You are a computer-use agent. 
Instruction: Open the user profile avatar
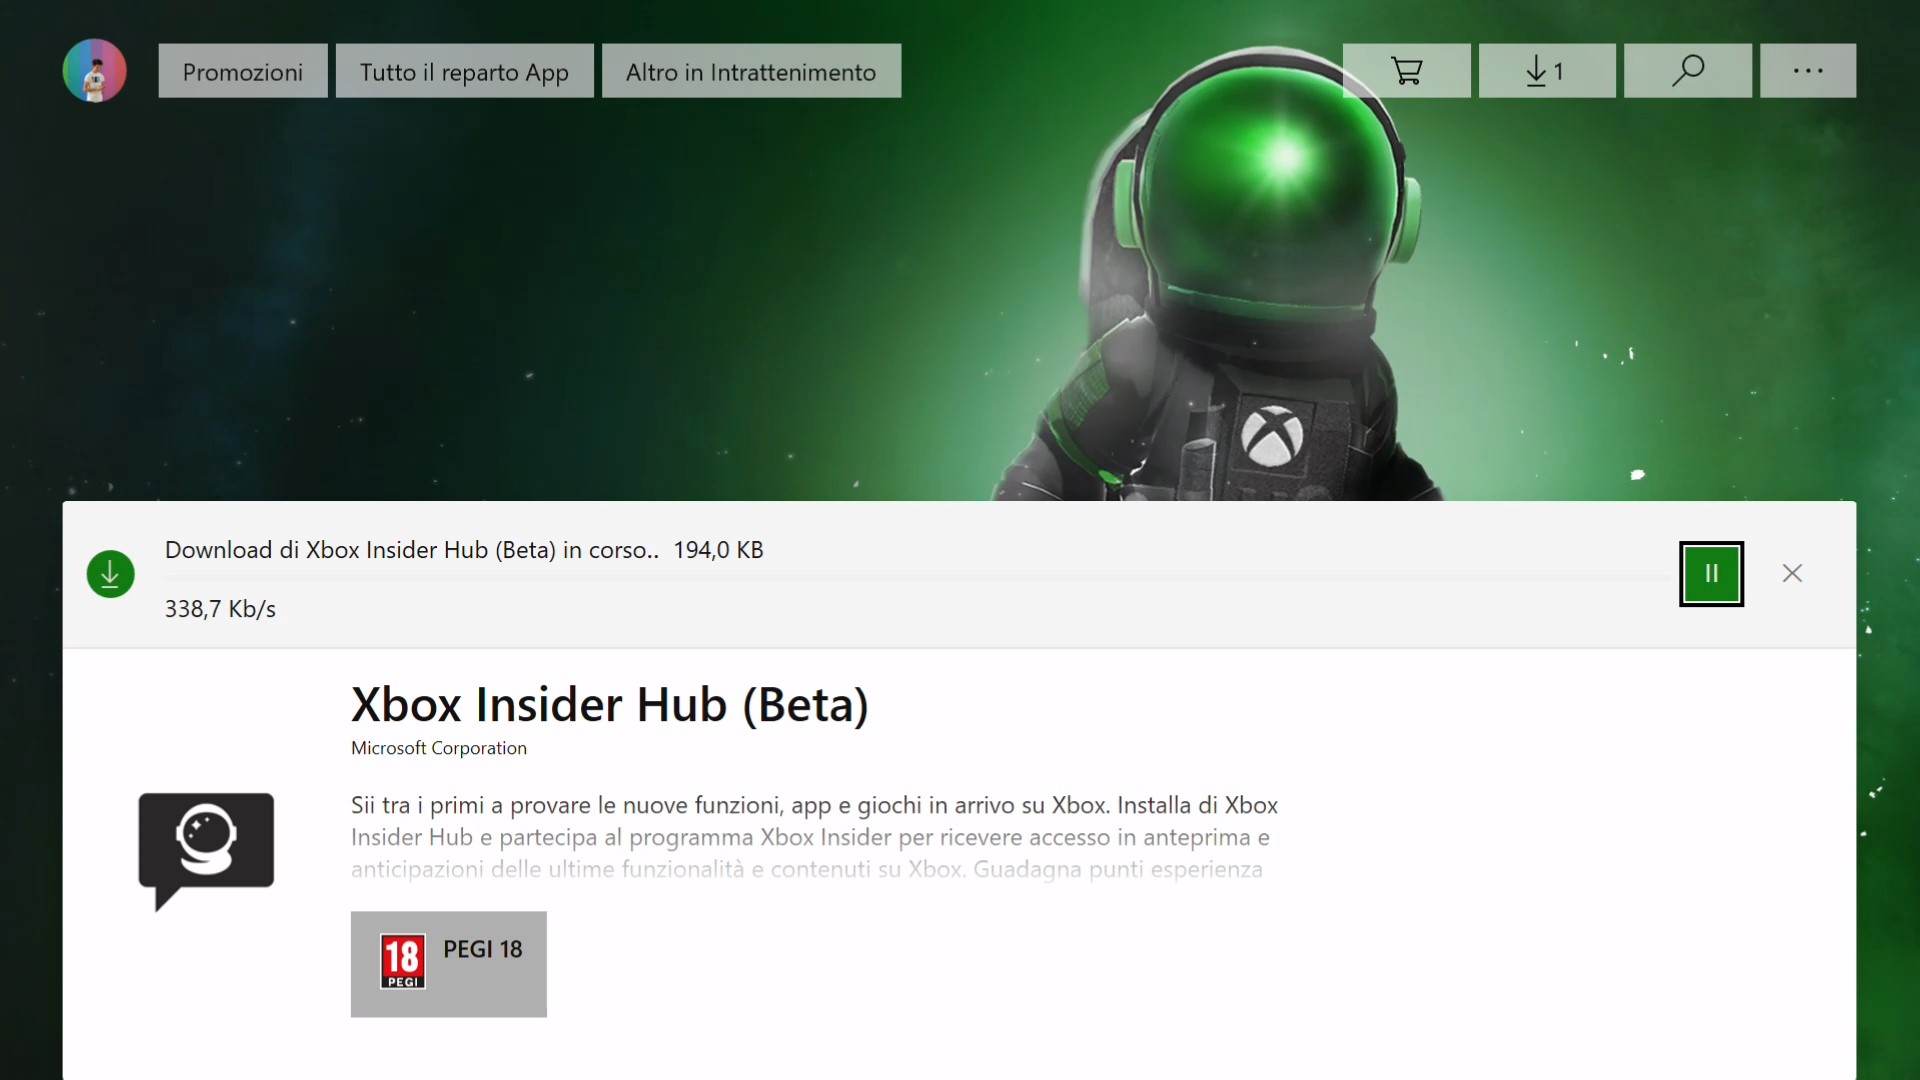[x=94, y=71]
